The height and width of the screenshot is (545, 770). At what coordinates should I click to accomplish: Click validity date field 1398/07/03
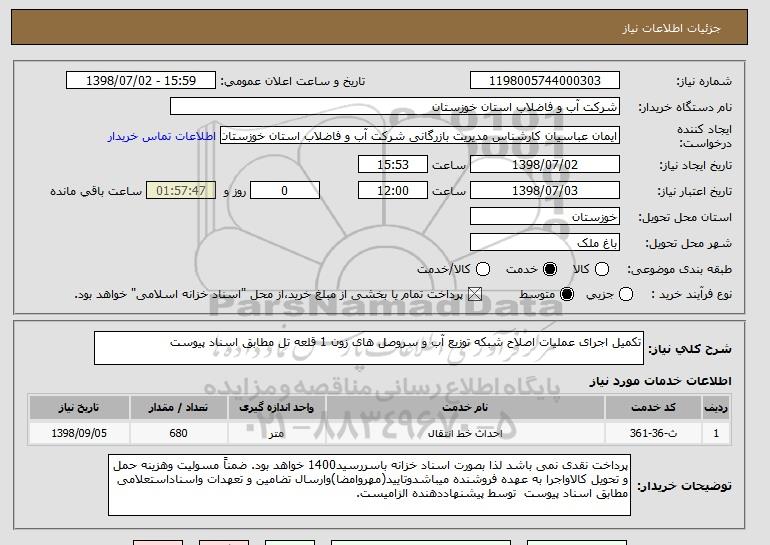pyautogui.click(x=545, y=191)
